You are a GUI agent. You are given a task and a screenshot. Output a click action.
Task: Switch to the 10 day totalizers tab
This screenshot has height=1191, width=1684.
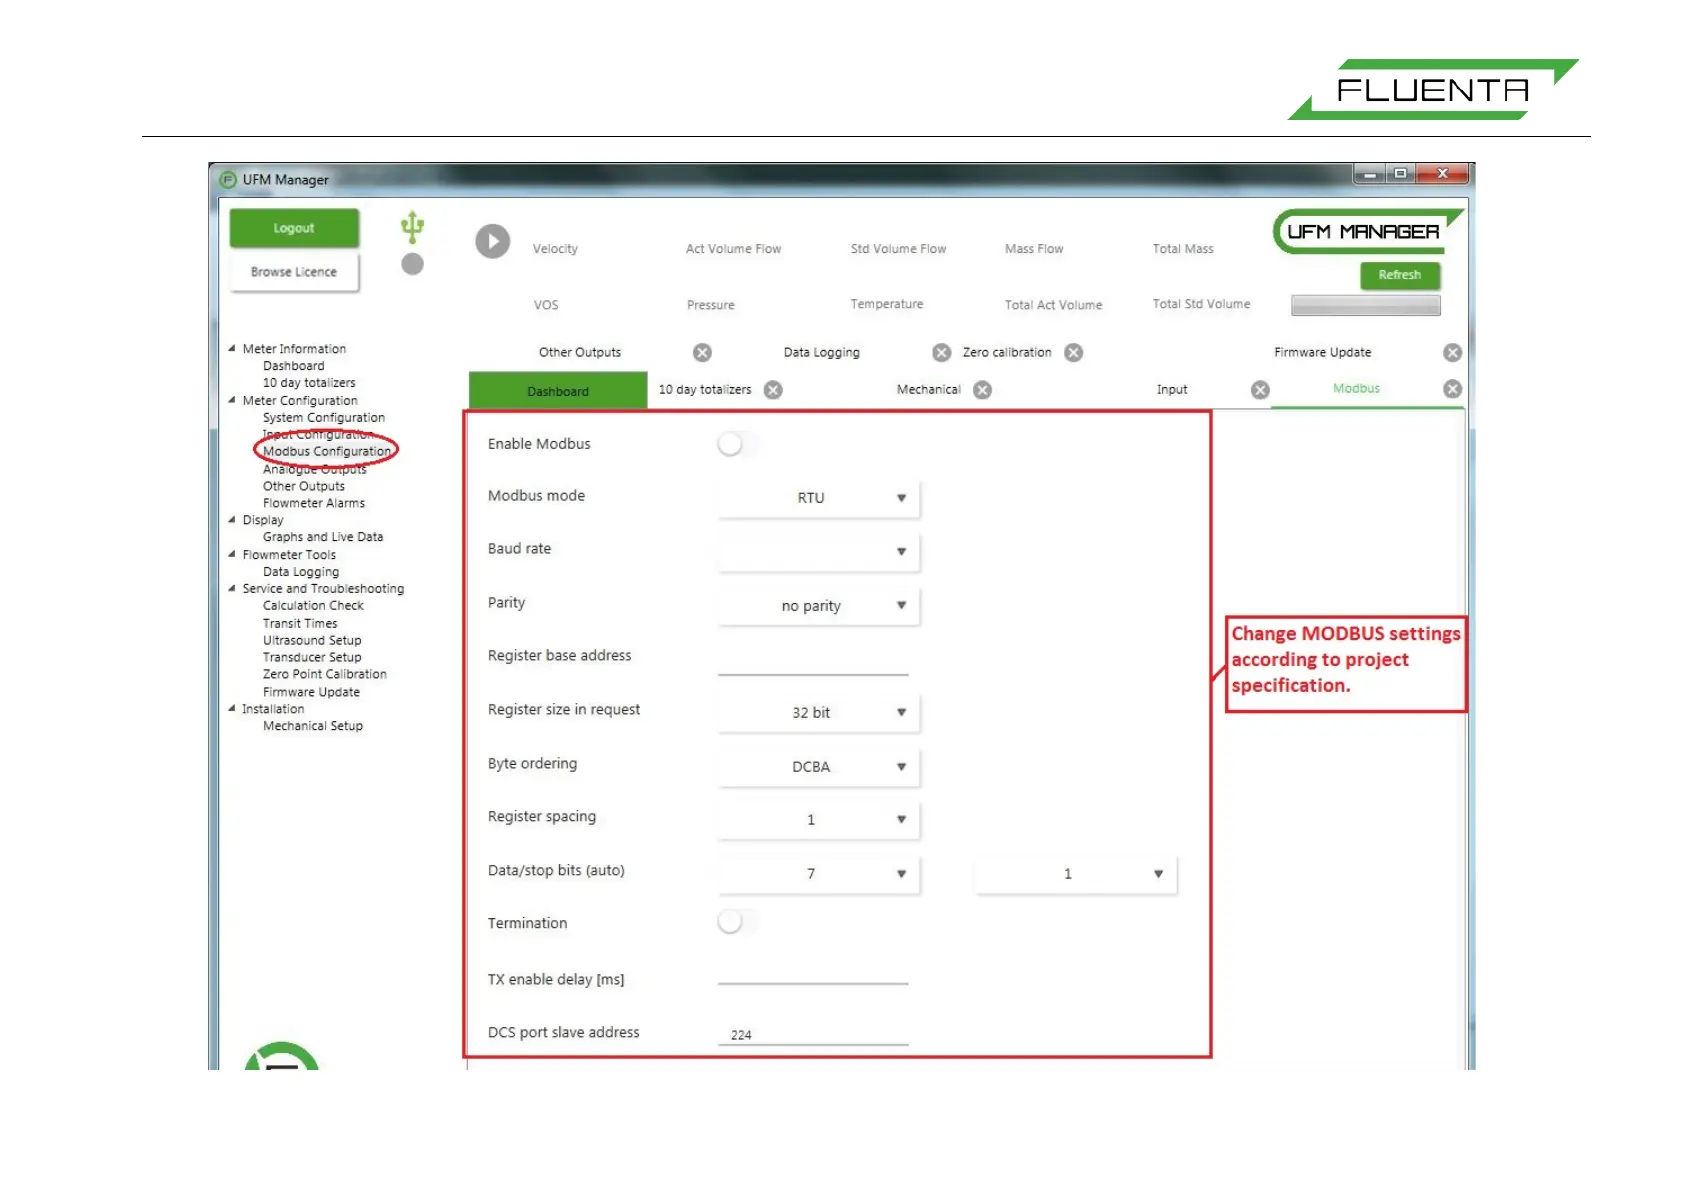[x=705, y=390]
